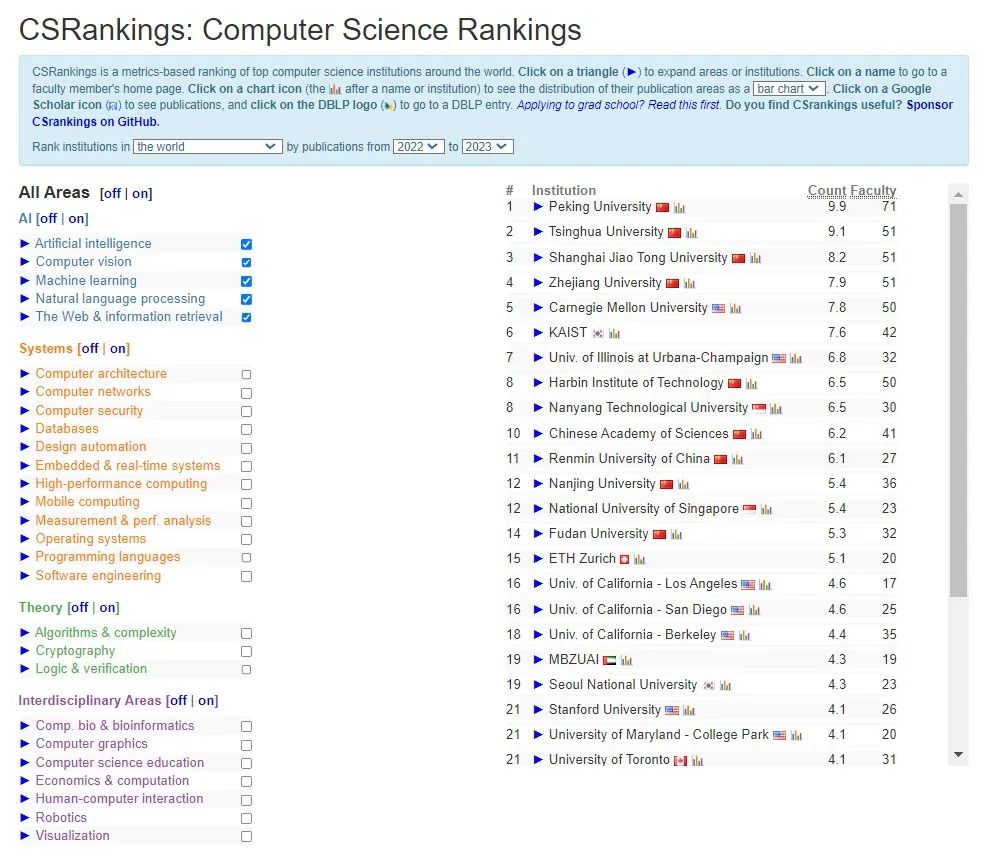Viewport: 994px width, 867px height.
Task: Uncheck the Computer vision checkbox
Action: click(x=246, y=262)
